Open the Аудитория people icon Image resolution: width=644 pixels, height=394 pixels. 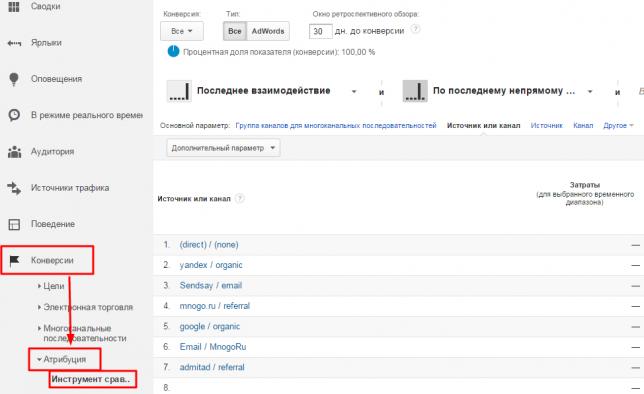[x=14, y=152]
